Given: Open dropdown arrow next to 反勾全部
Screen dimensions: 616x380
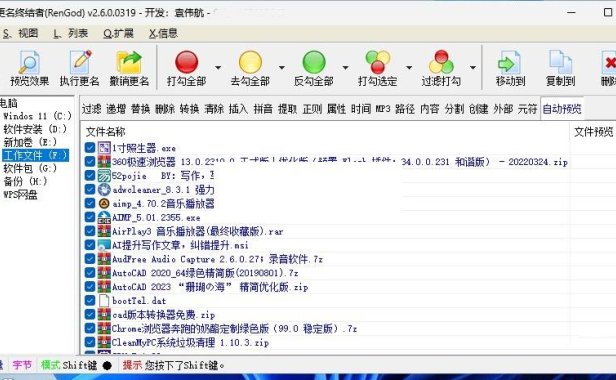Looking at the screenshot, I should coord(345,68).
